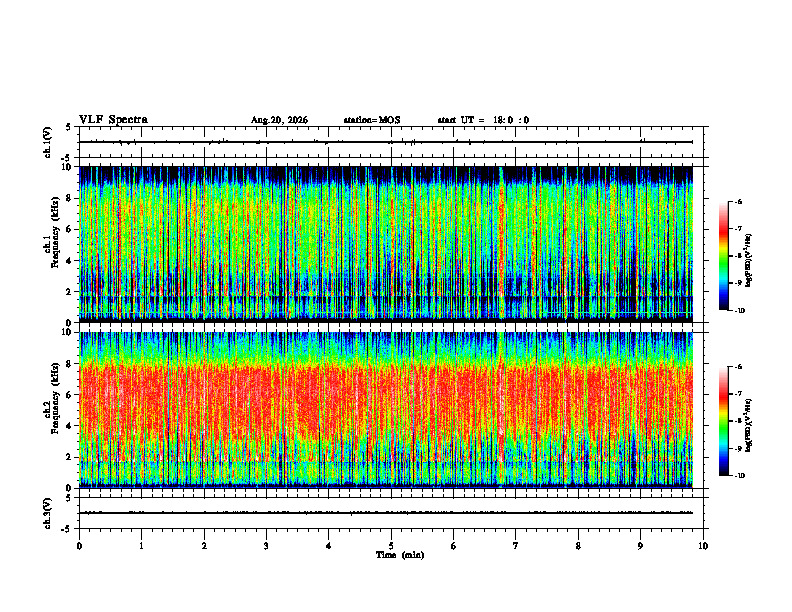The image size is (792, 612).
Task: Click time axis tick label "9"
Action: [x=640, y=546]
